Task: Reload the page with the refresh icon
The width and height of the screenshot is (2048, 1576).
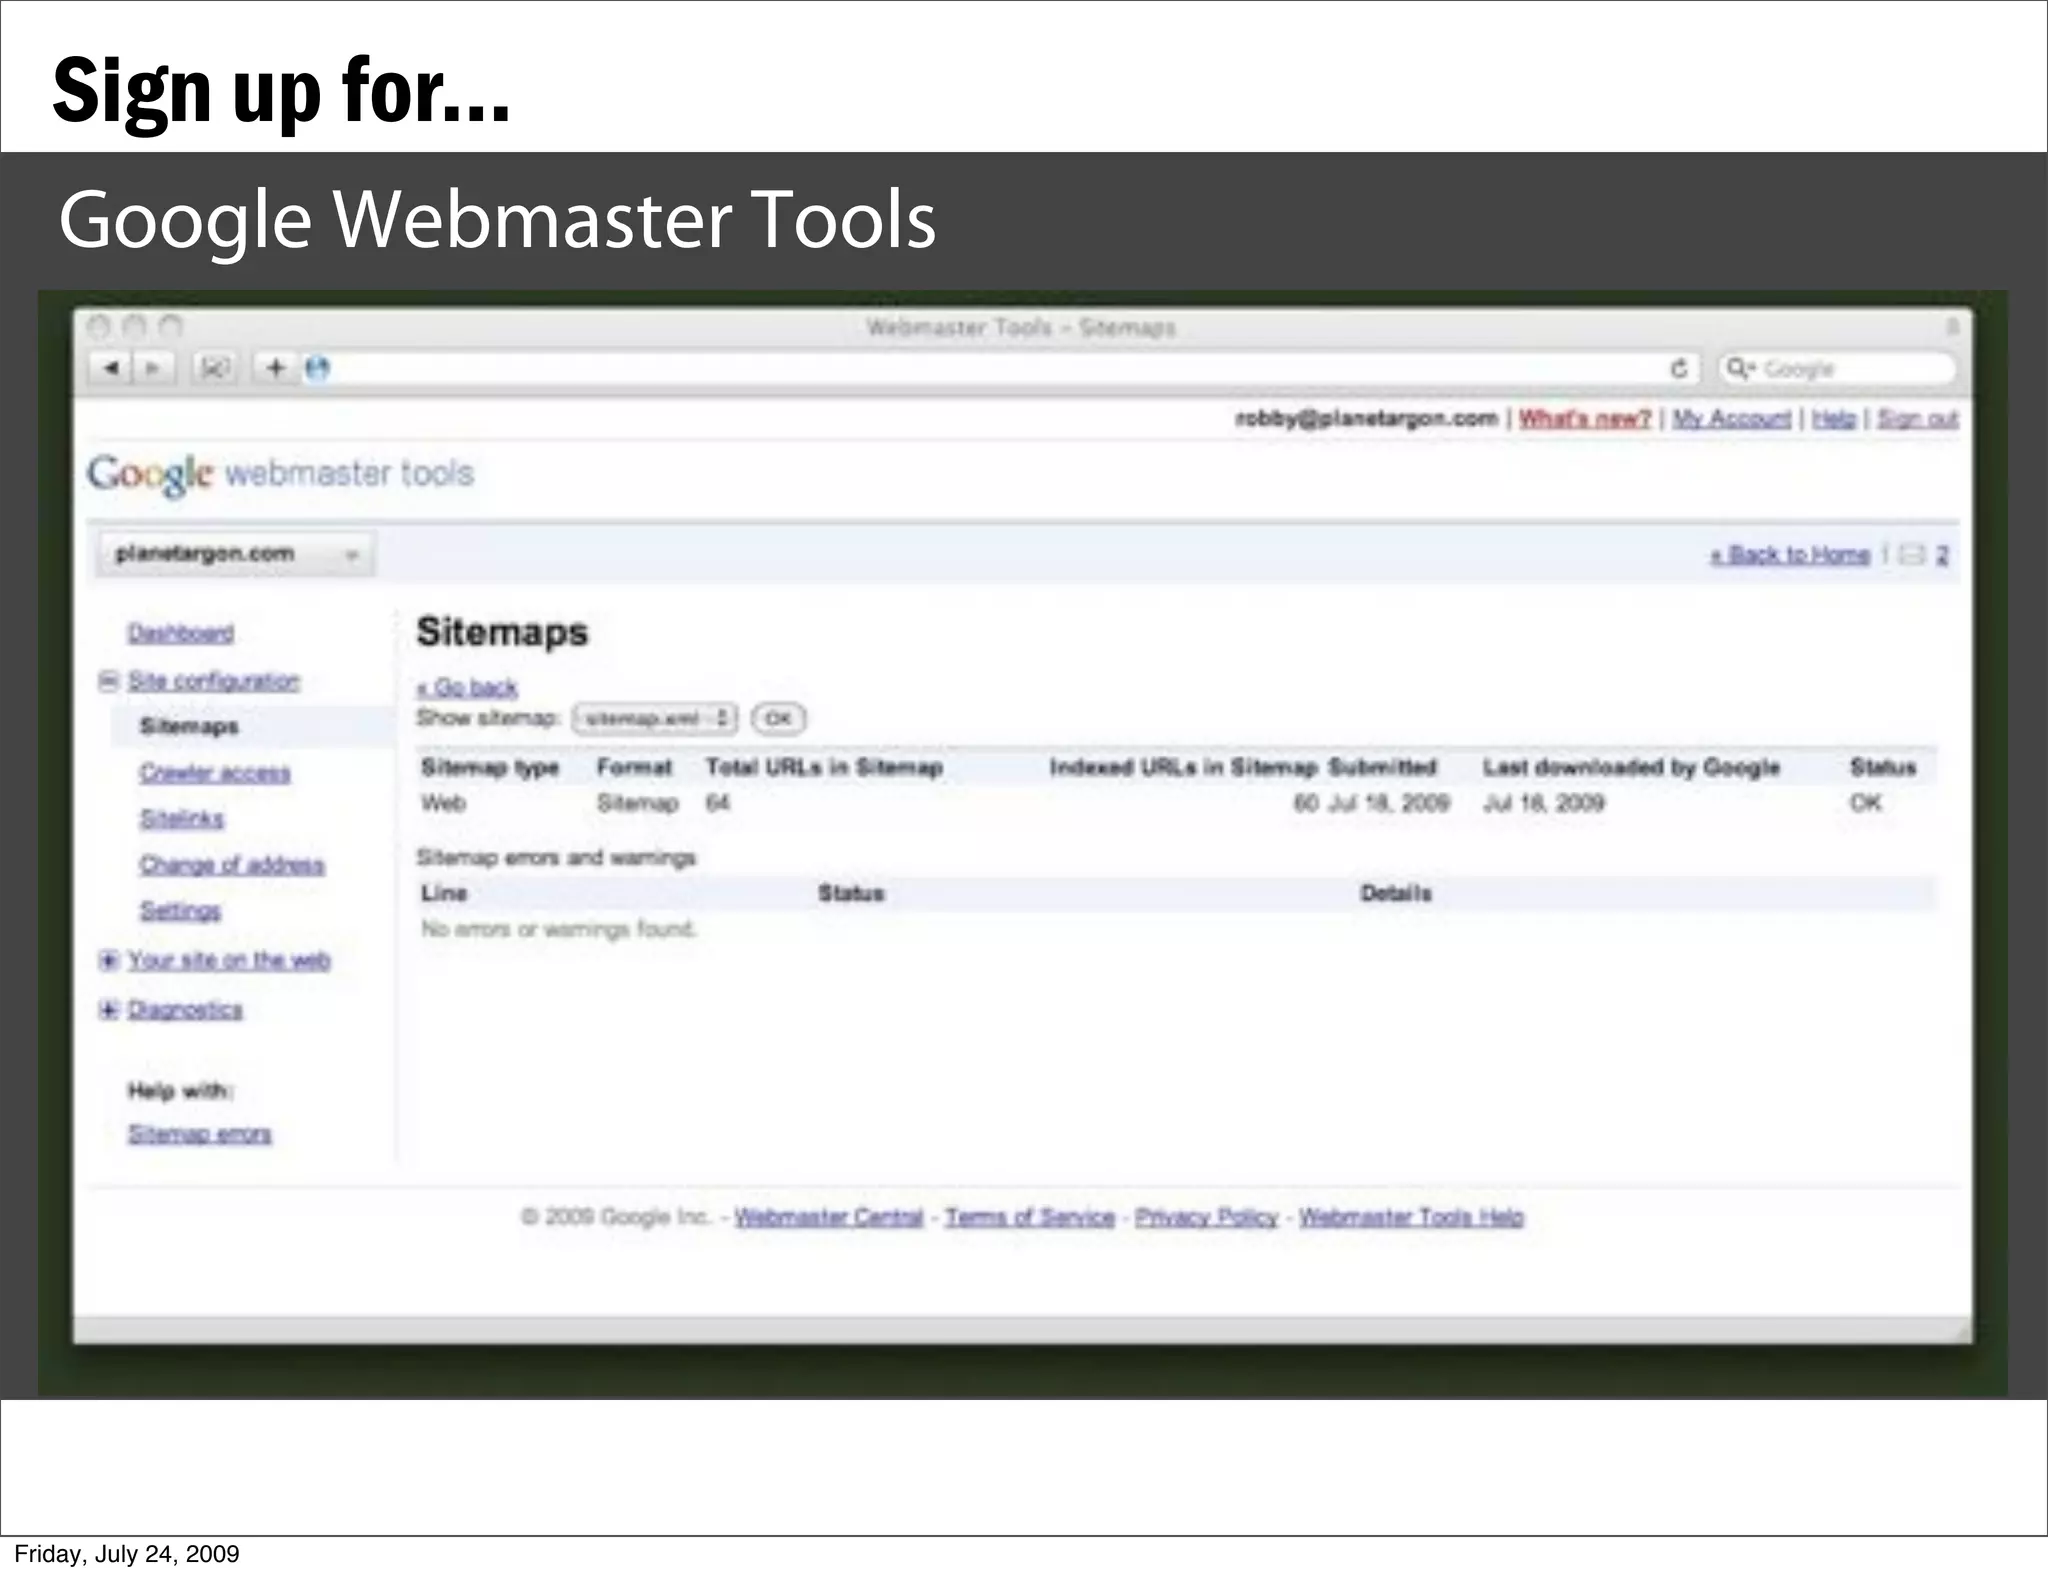Action: [1679, 369]
